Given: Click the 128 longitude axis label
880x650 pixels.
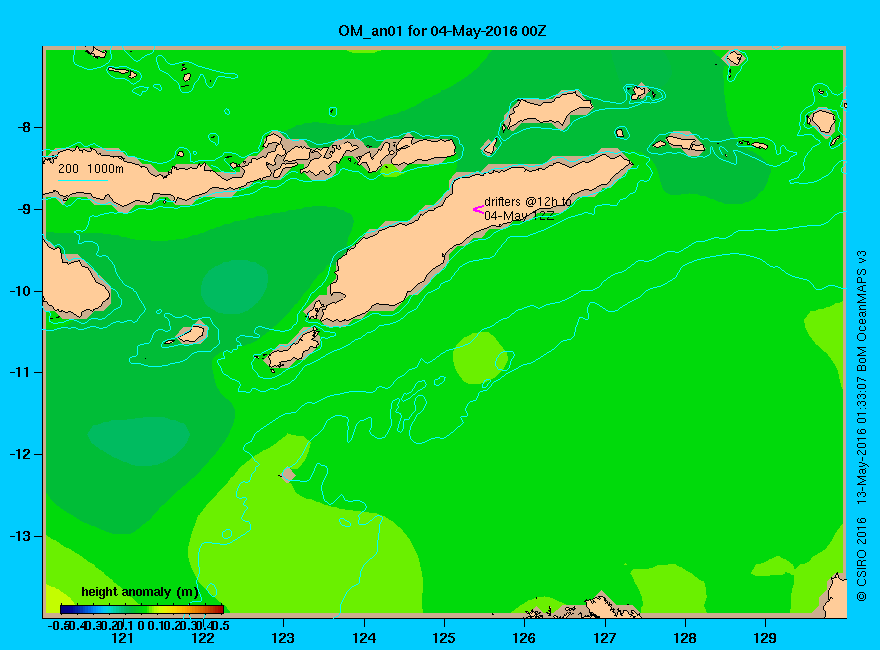Looking at the screenshot, I should tap(685, 638).
